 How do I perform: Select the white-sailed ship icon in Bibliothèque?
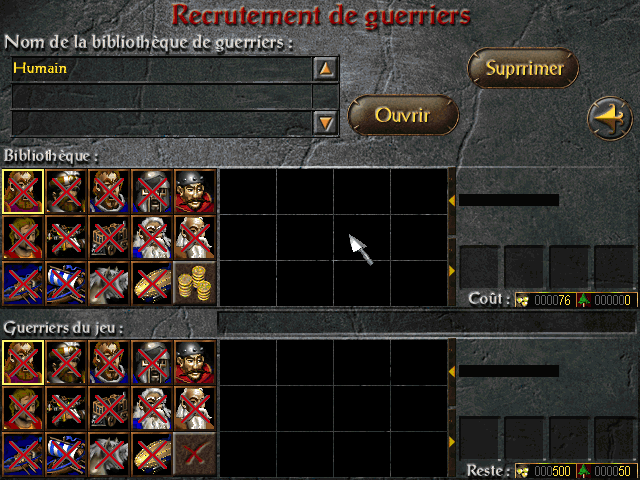coord(66,284)
